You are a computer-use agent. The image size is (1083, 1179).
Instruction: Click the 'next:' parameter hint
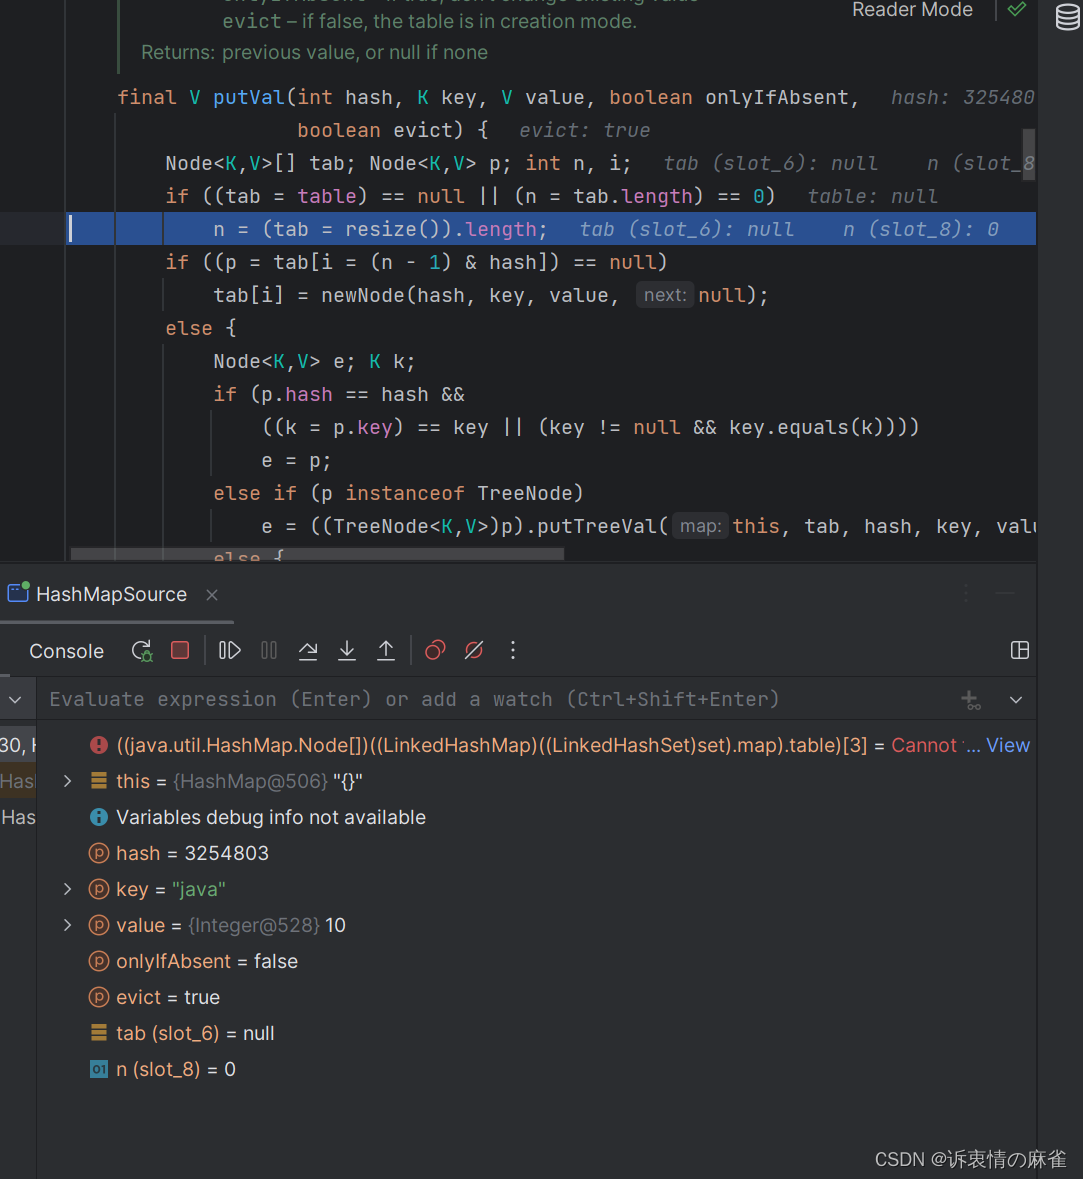pos(665,295)
